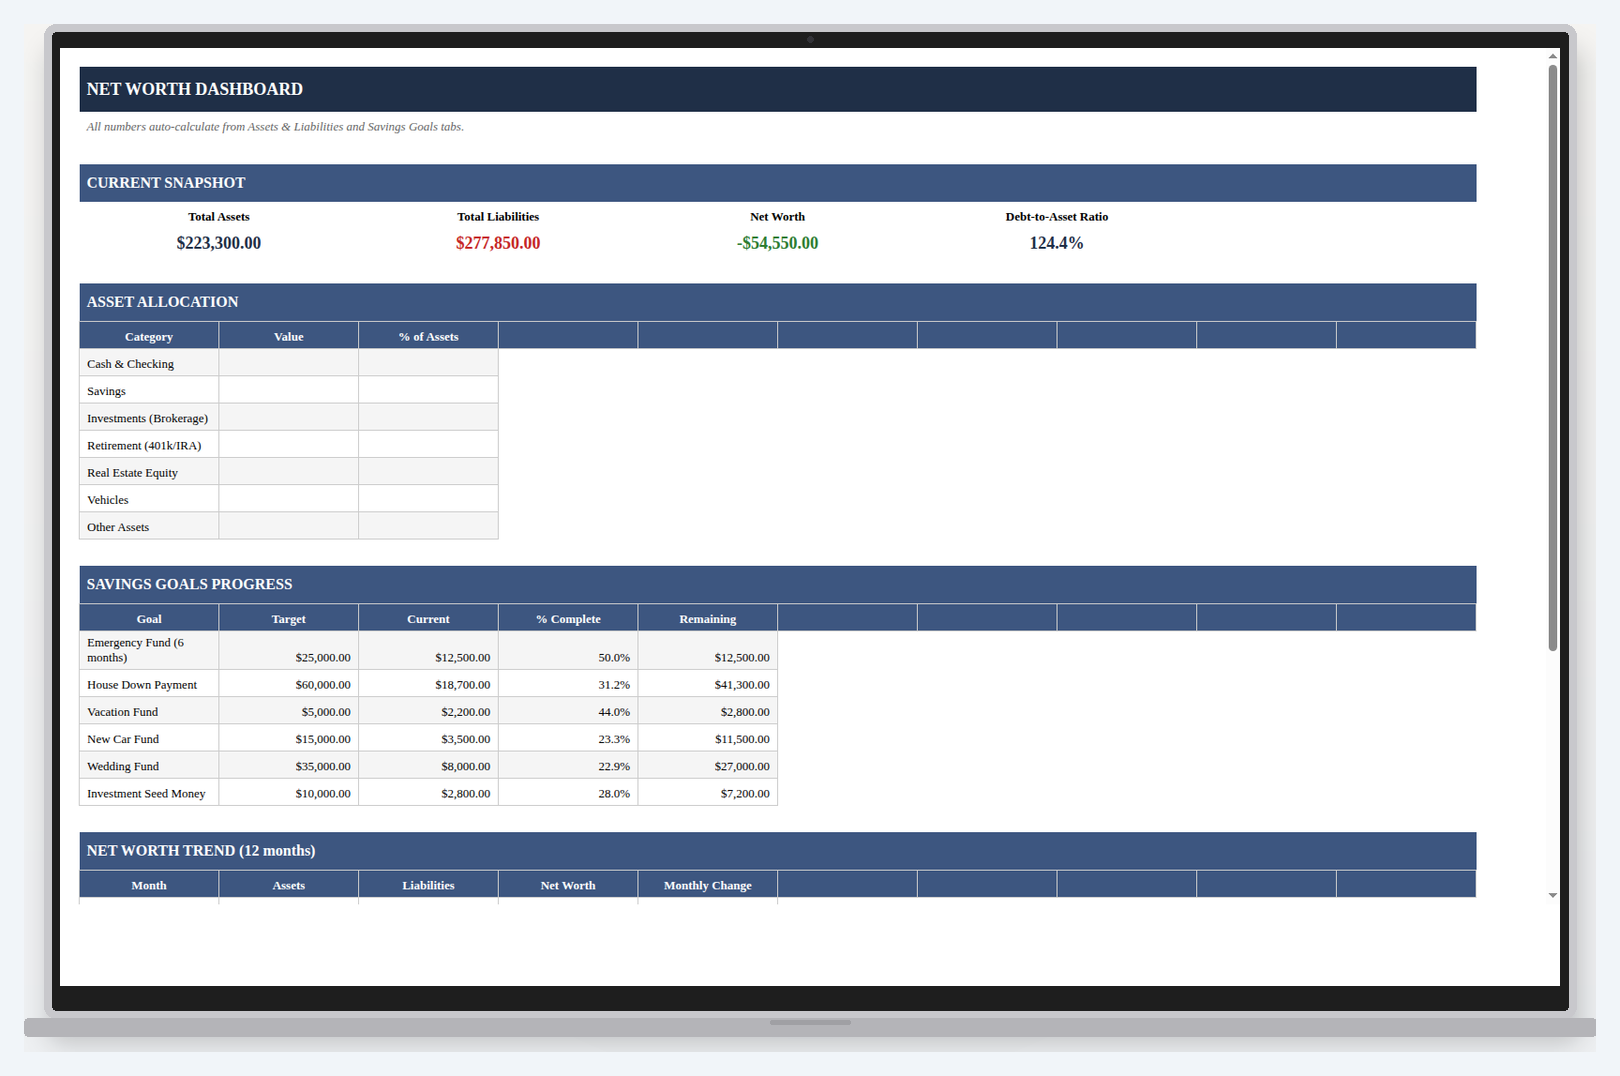The image size is (1620, 1076).
Task: Select the Other Assets cell
Action: pos(149,526)
